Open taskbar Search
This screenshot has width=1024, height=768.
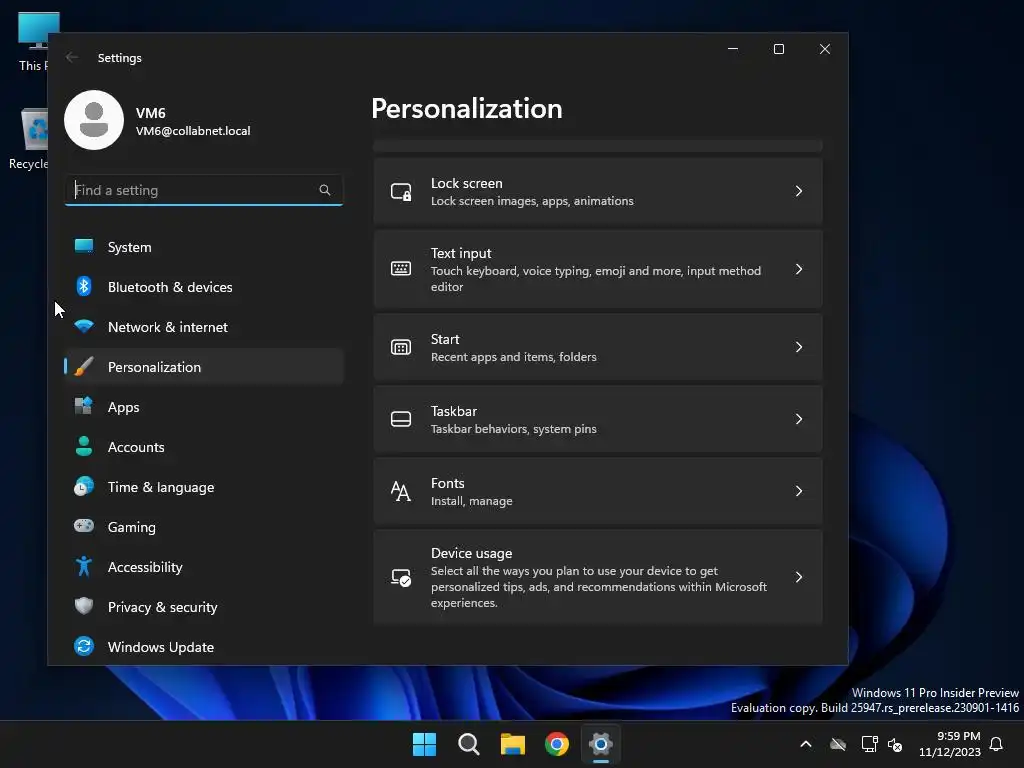coord(468,744)
